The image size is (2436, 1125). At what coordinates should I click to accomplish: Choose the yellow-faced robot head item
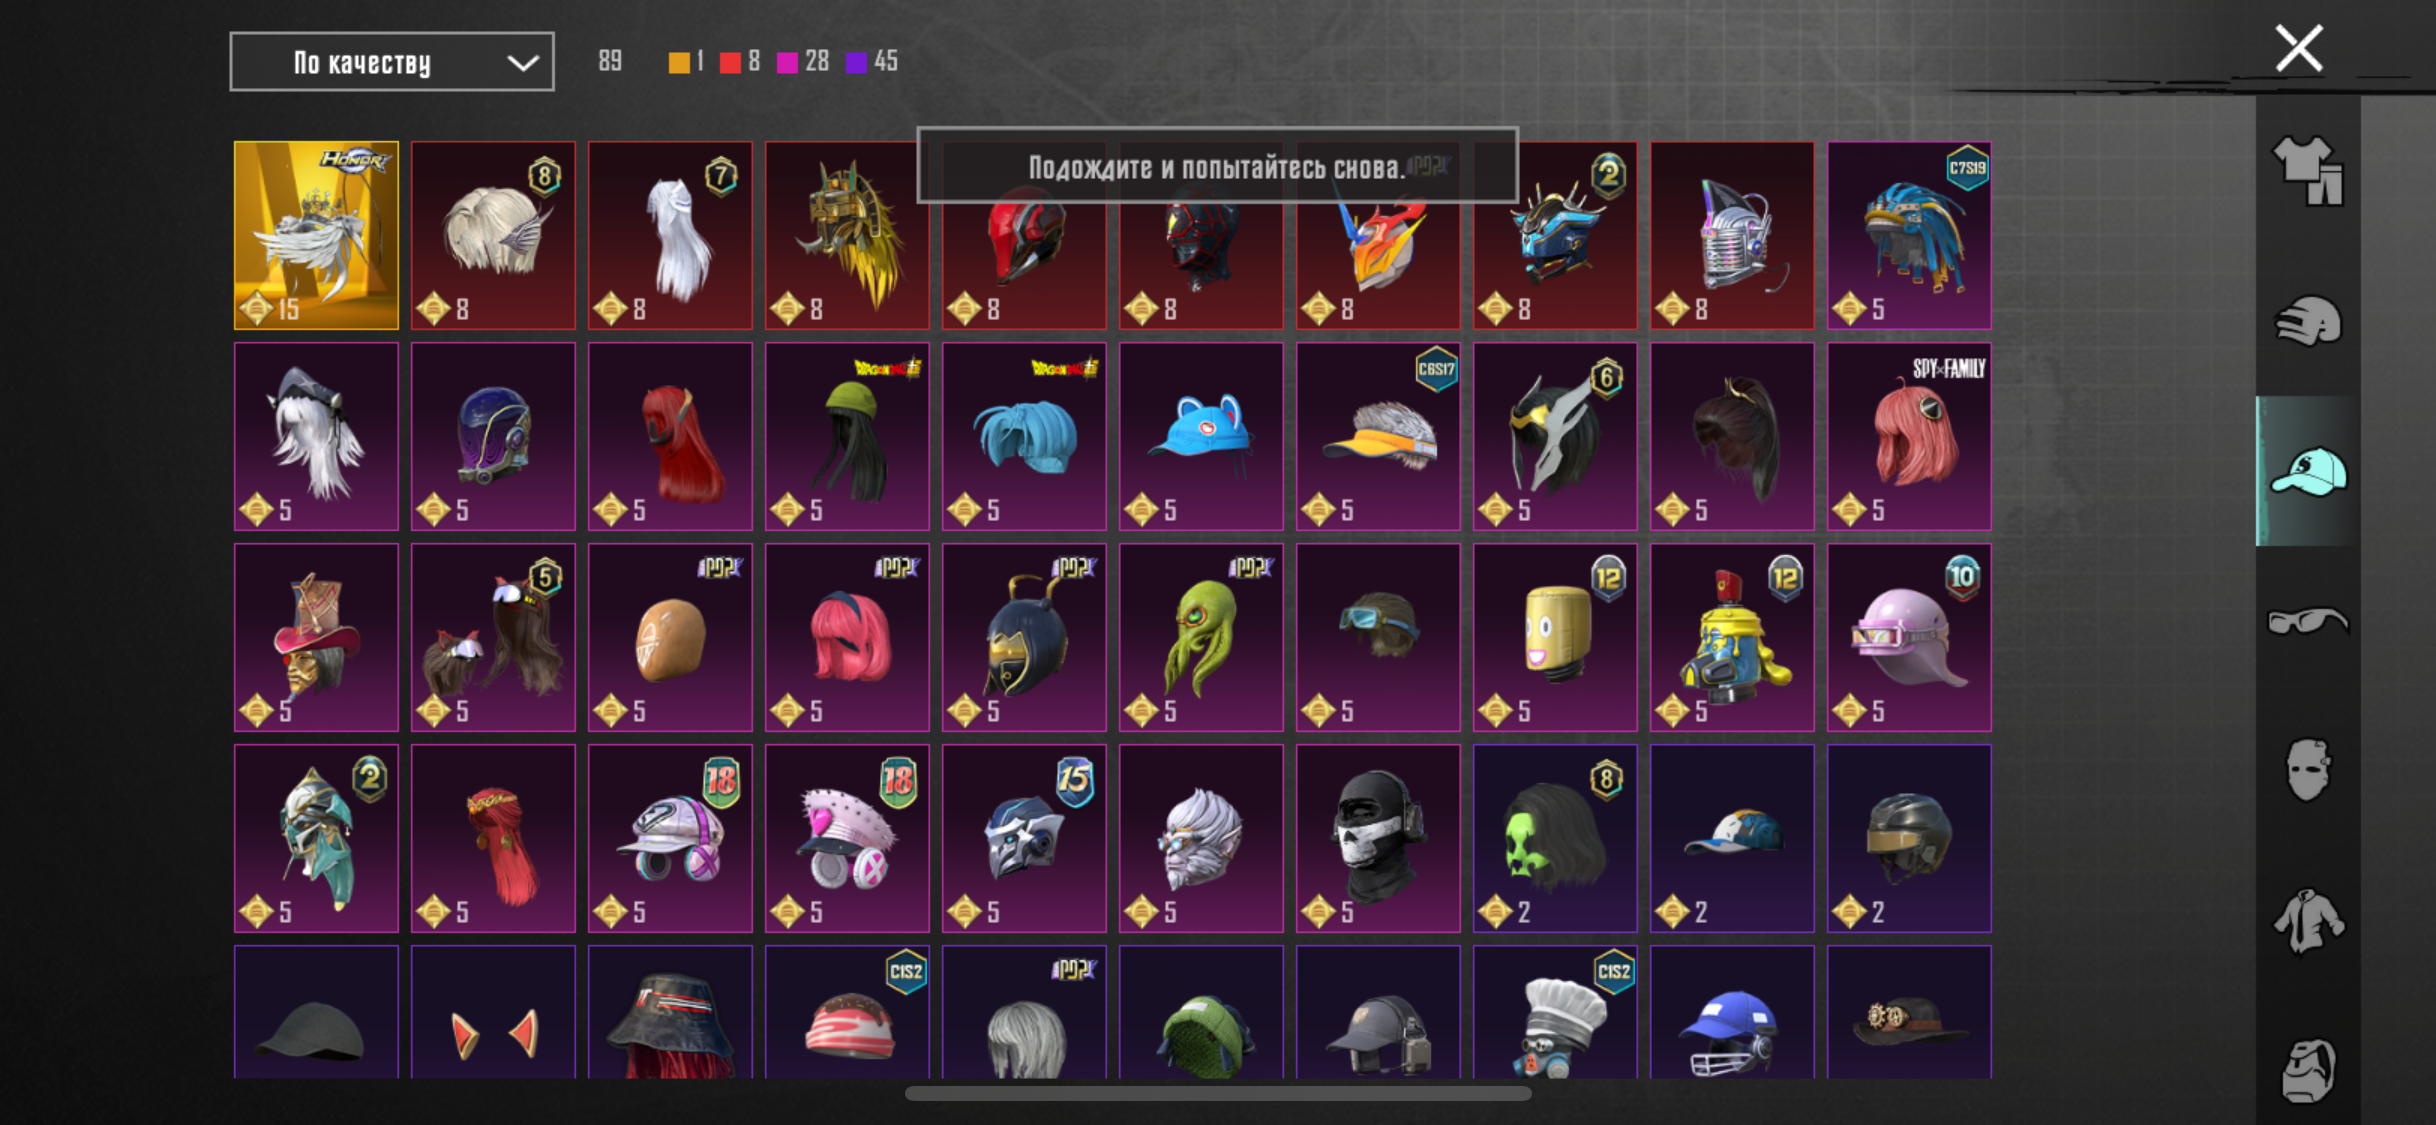click(1555, 637)
